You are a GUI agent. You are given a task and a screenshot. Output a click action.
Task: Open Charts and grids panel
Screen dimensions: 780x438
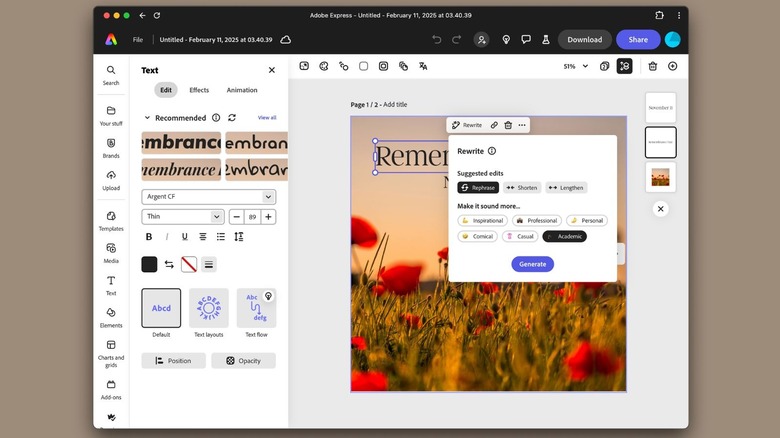pos(111,350)
